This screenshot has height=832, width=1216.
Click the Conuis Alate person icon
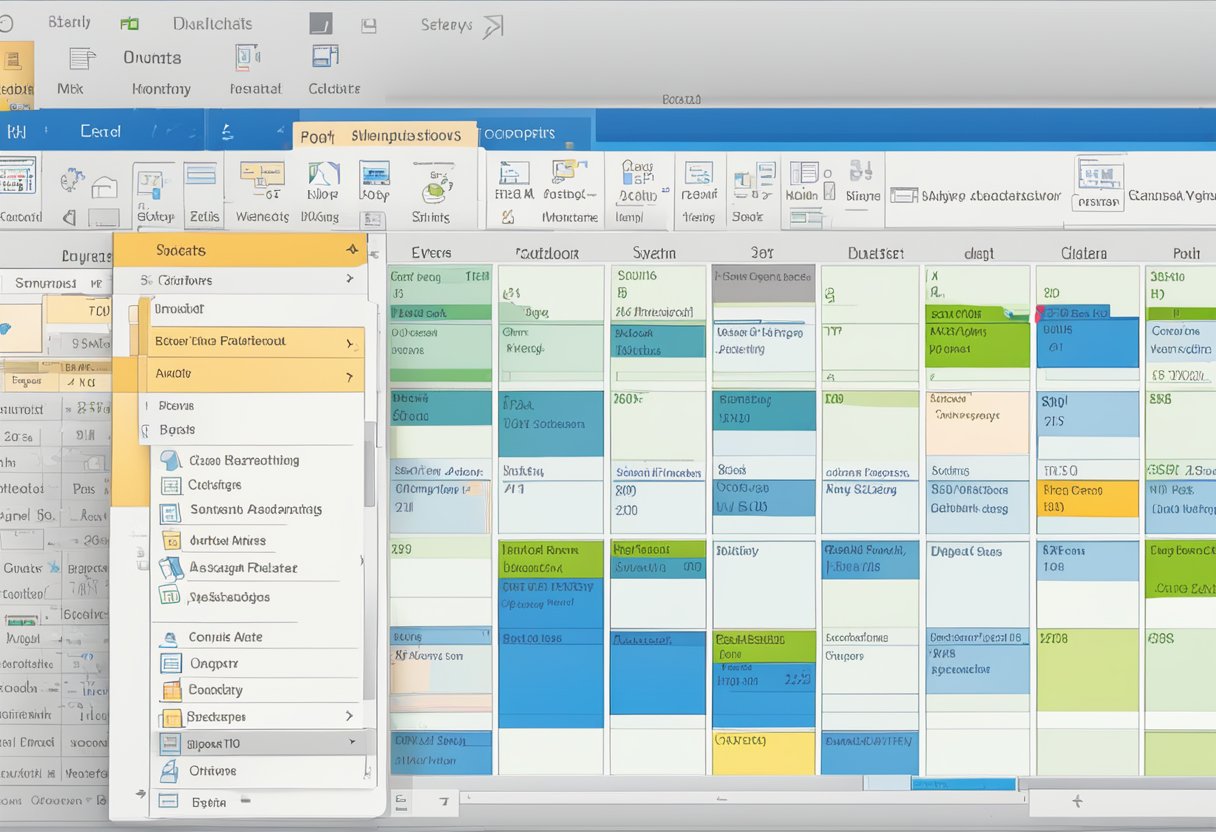(x=171, y=637)
